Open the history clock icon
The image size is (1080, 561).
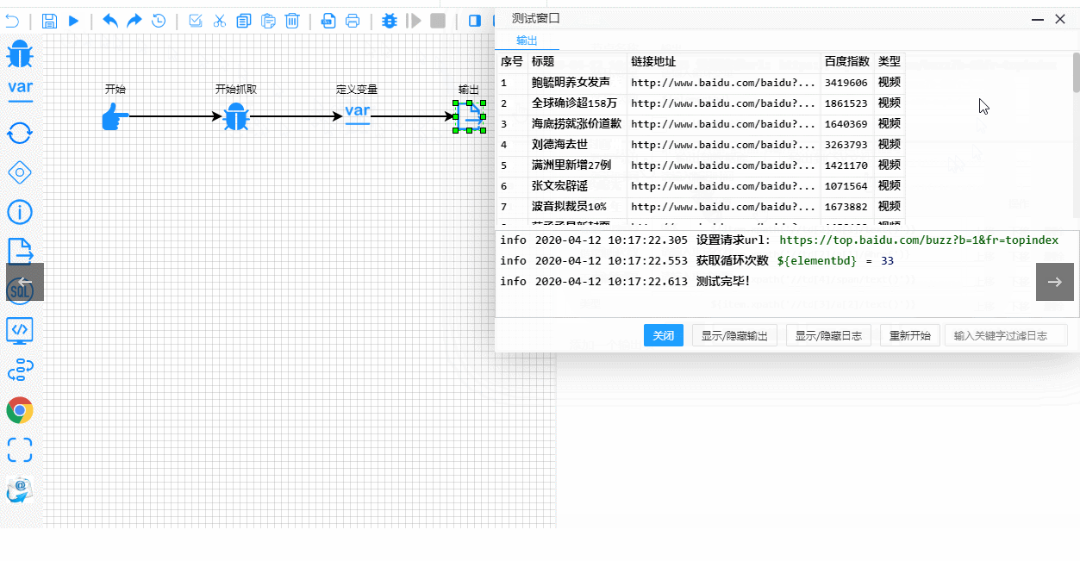pyautogui.click(x=158, y=21)
